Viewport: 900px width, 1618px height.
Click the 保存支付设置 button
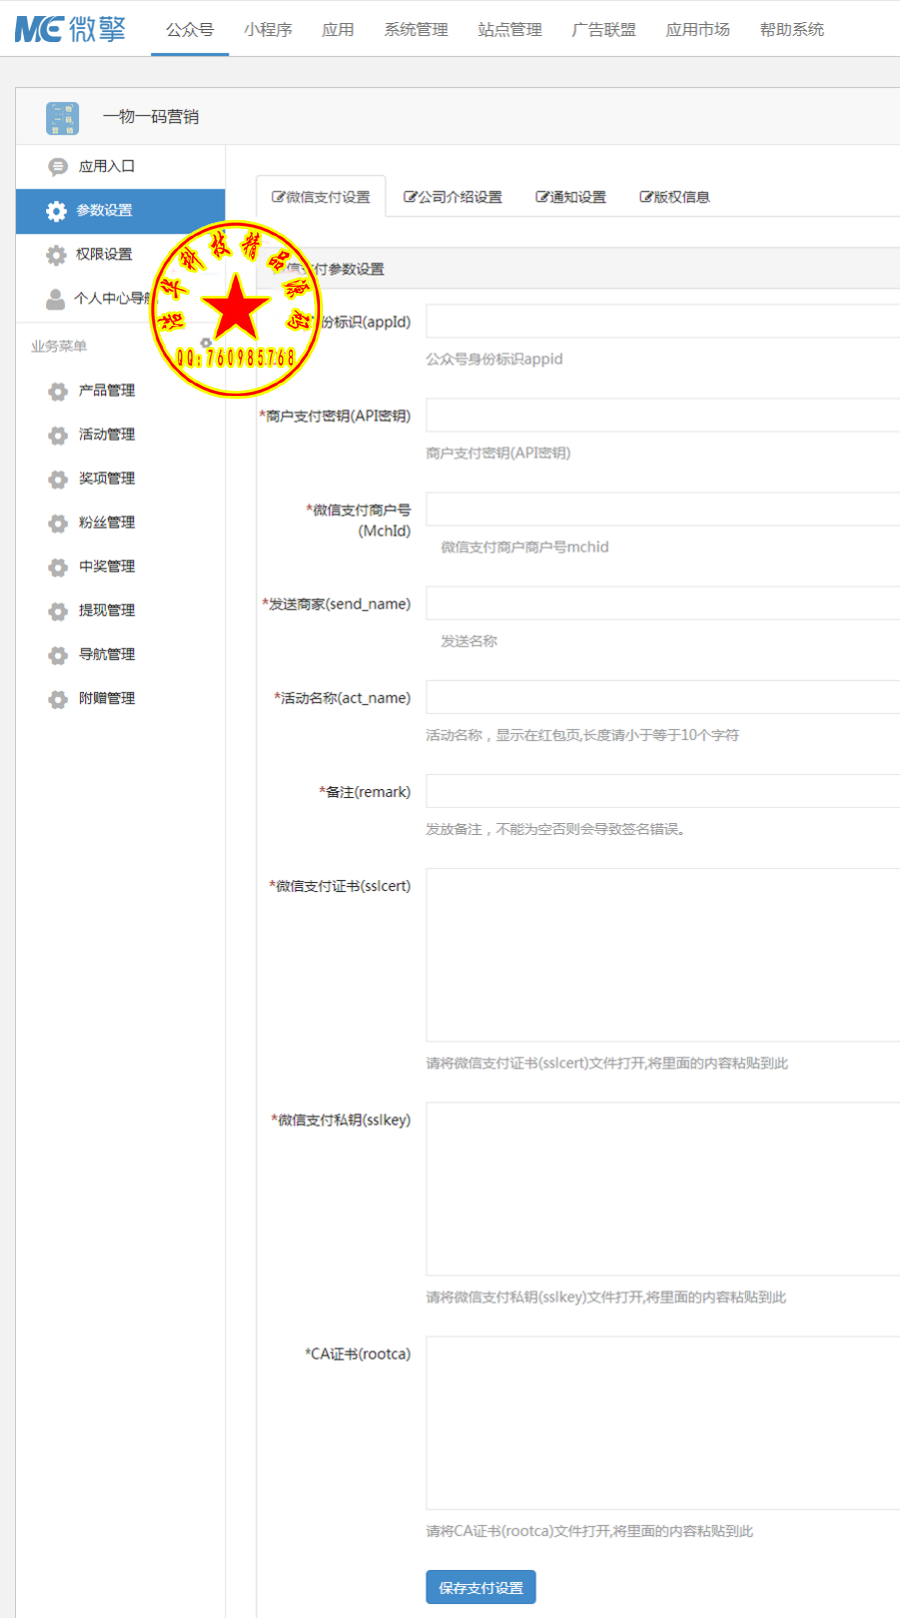pos(481,1587)
